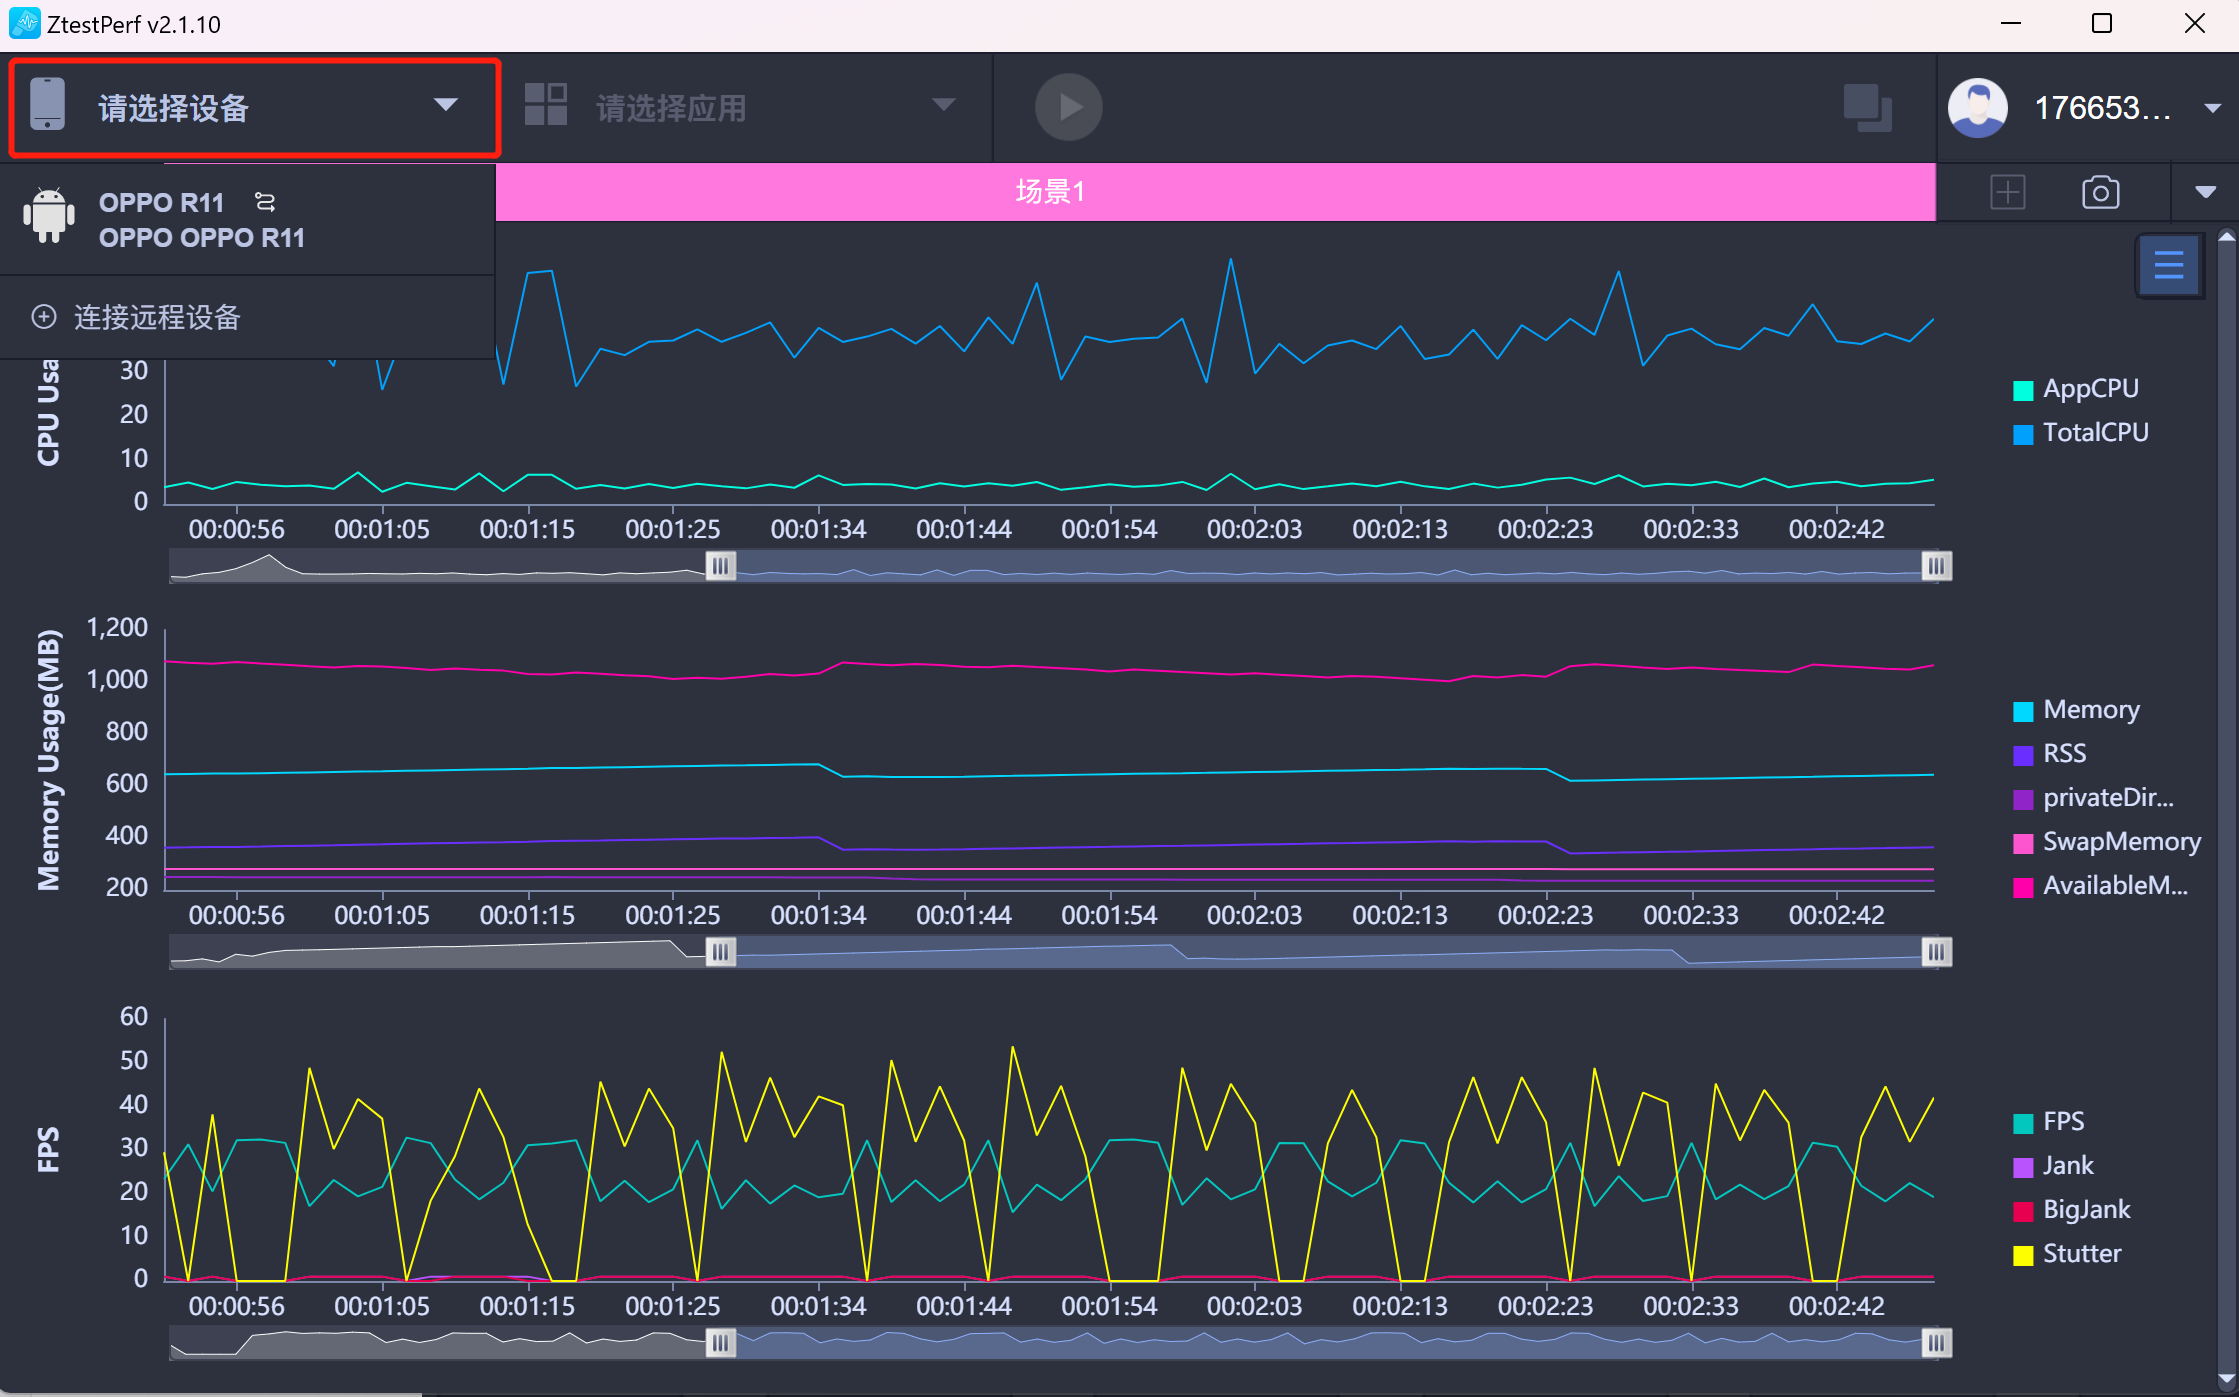Click Memory chart right zoom handle
The height and width of the screenshot is (1397, 2239).
point(1936,952)
